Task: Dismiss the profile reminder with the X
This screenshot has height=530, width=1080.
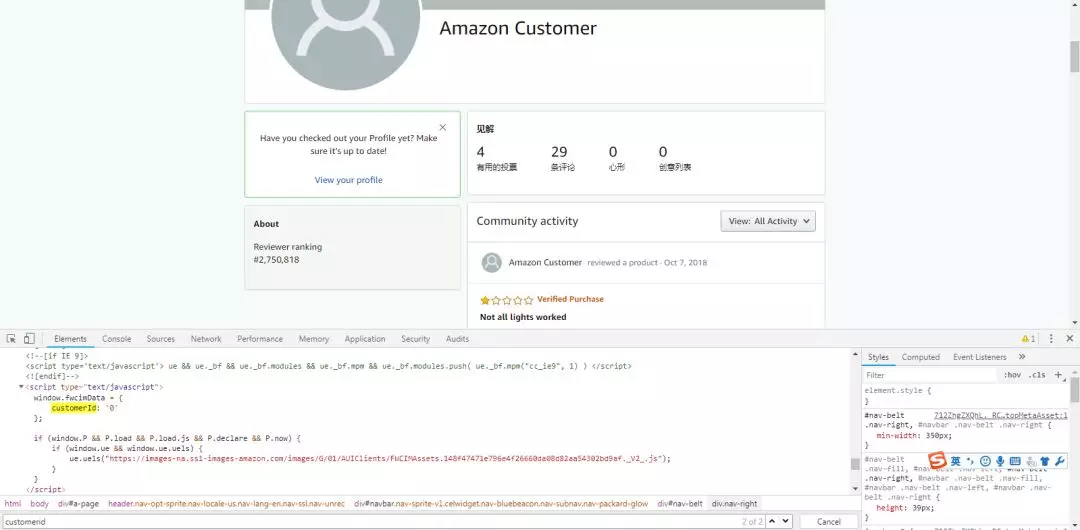Action: point(443,127)
